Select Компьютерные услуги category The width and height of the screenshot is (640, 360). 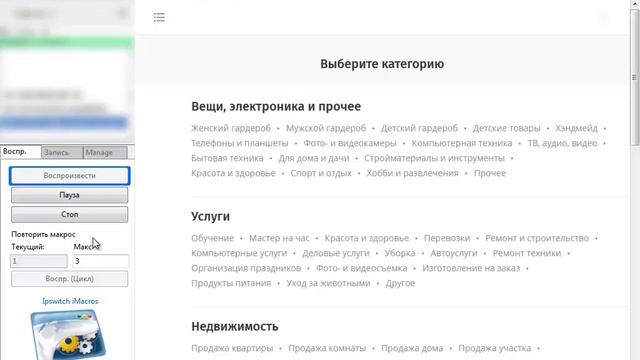pyautogui.click(x=239, y=253)
